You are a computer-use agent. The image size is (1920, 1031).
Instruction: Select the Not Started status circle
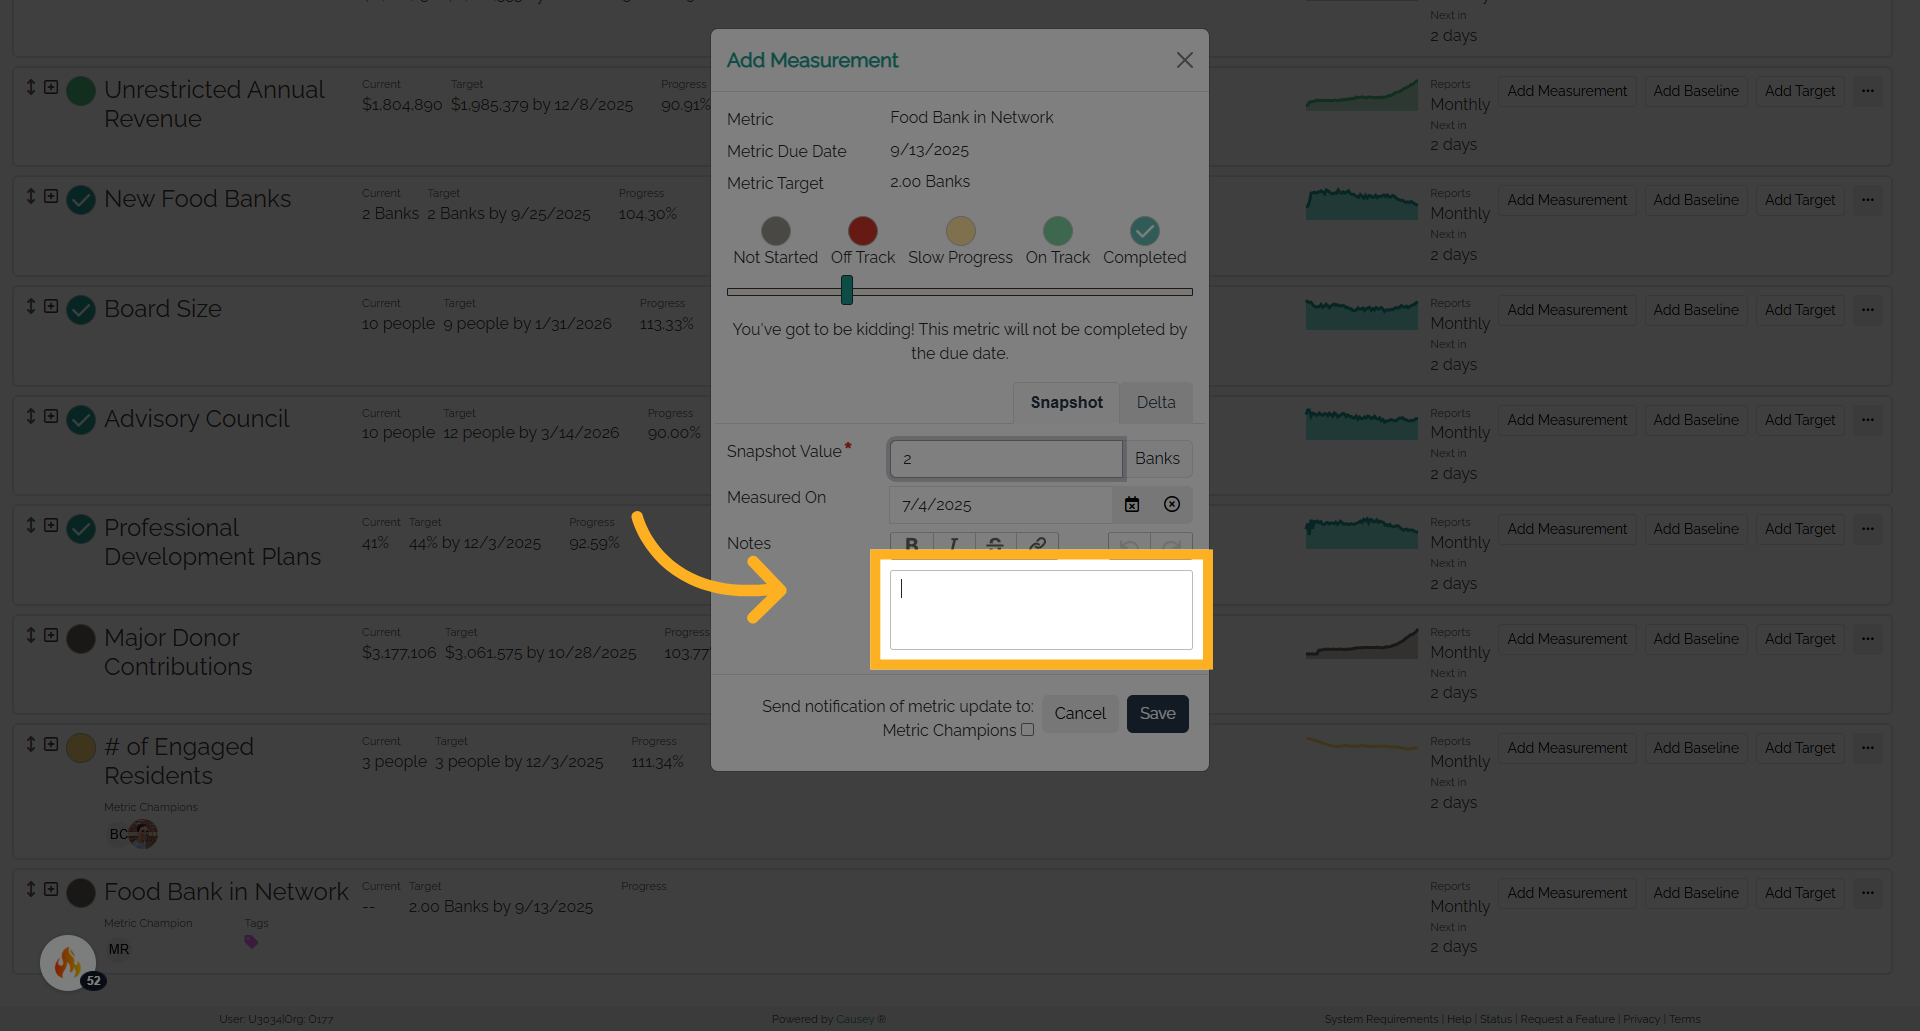775,231
